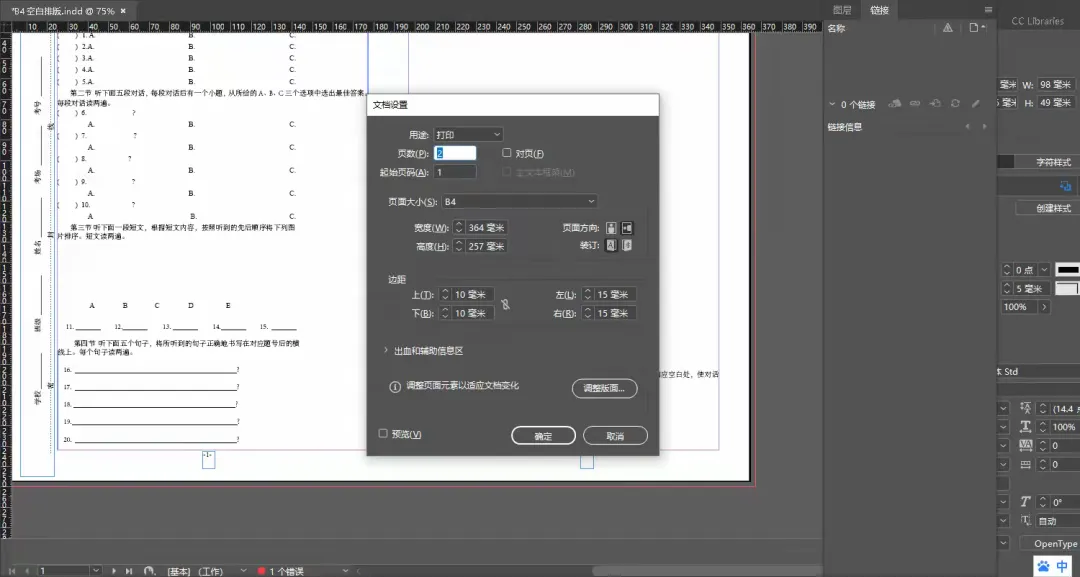Go to previous page arrow in status bar

click(x=27, y=571)
